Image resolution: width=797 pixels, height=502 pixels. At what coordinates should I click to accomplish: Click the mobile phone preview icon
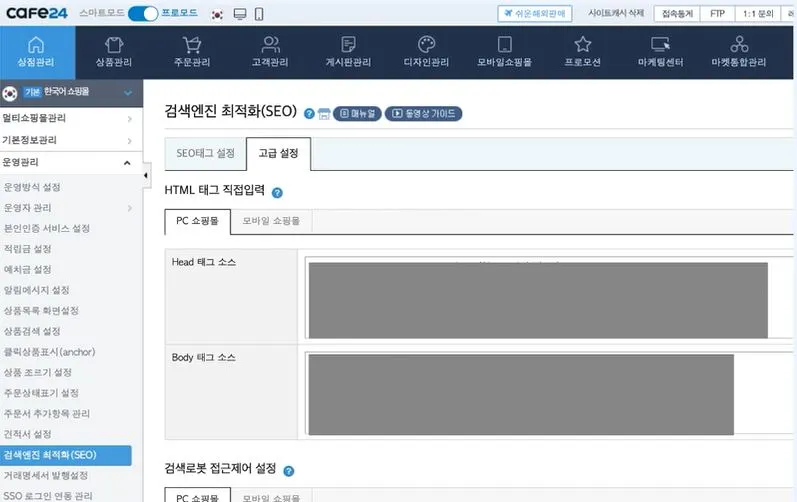click(259, 14)
